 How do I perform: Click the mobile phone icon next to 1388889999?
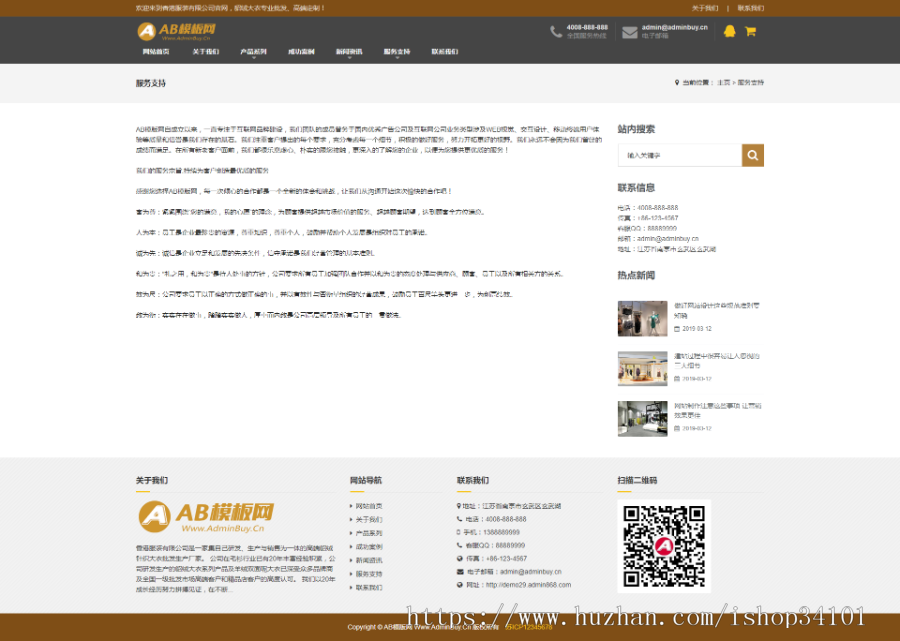460,532
